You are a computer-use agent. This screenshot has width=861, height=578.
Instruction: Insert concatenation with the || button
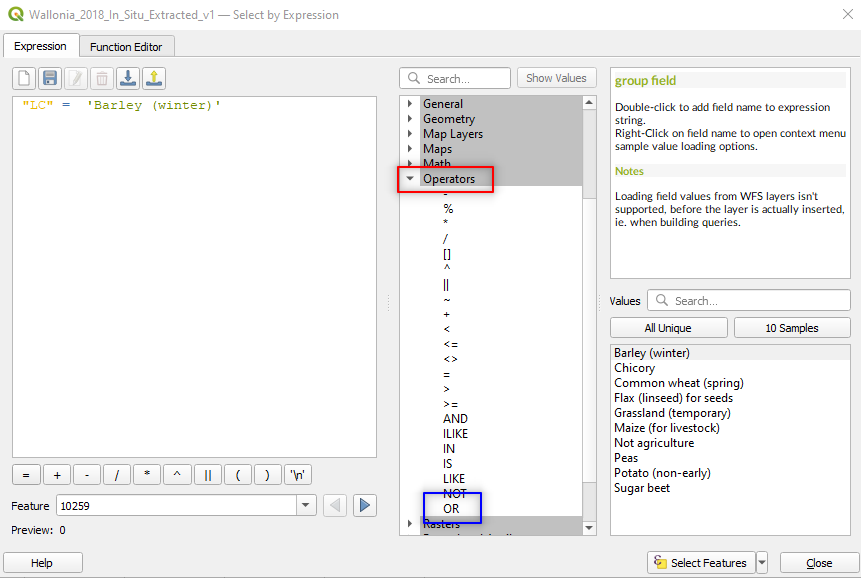(208, 475)
